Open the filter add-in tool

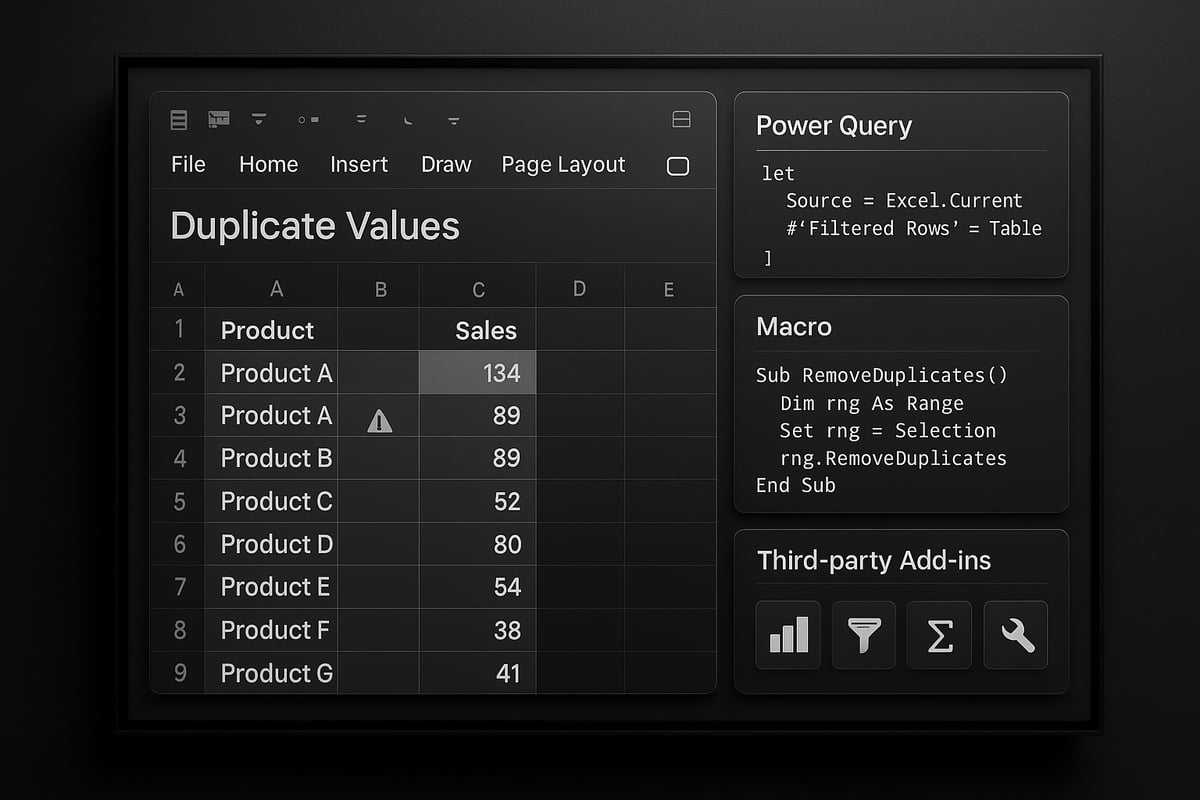coord(863,634)
